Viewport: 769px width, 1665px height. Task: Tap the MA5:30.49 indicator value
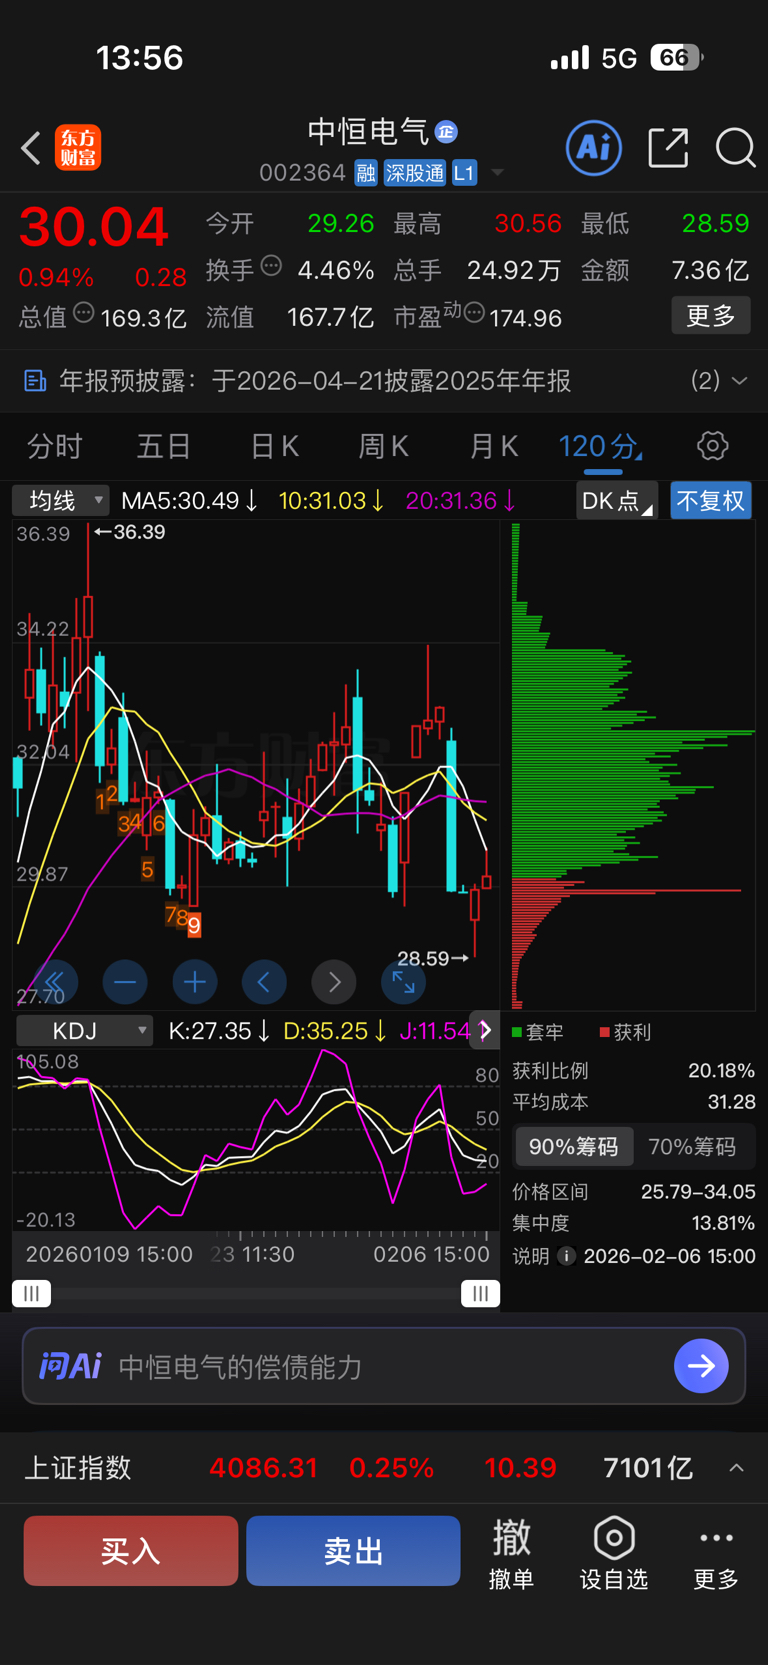point(189,501)
